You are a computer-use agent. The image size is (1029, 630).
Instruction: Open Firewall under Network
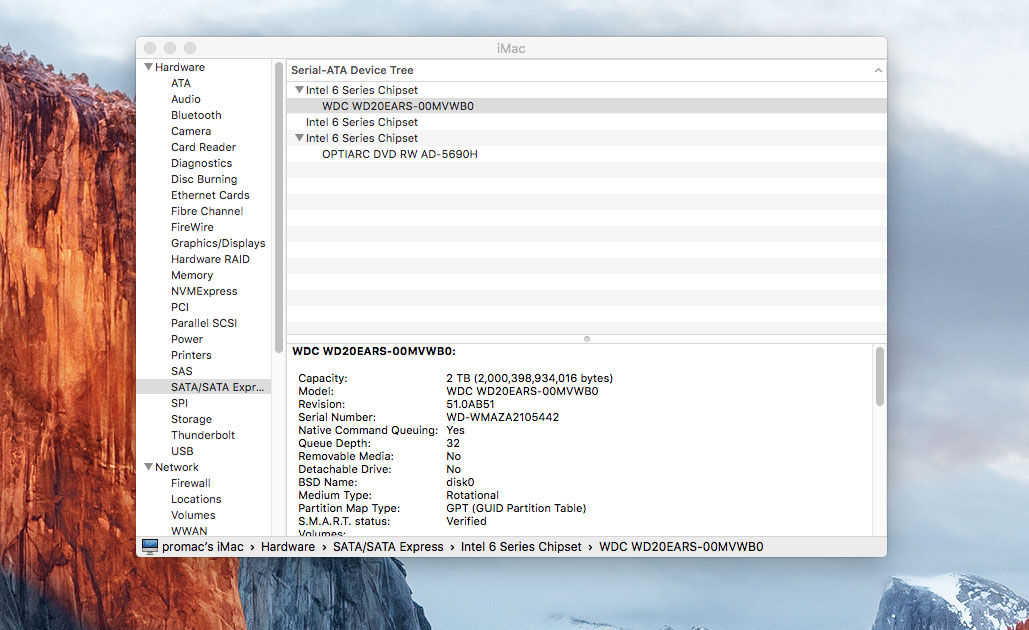pyautogui.click(x=190, y=483)
